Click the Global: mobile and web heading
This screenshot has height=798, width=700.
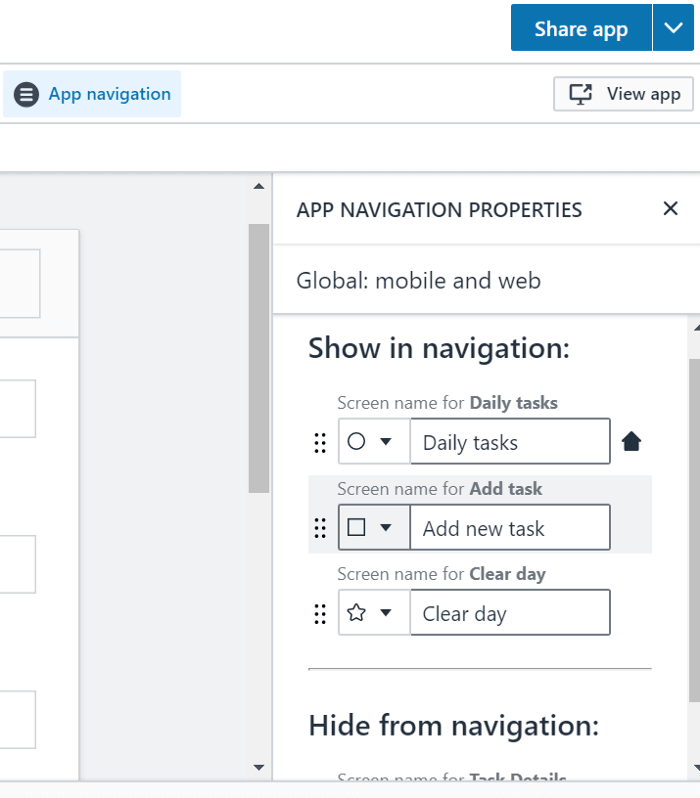tap(418, 280)
